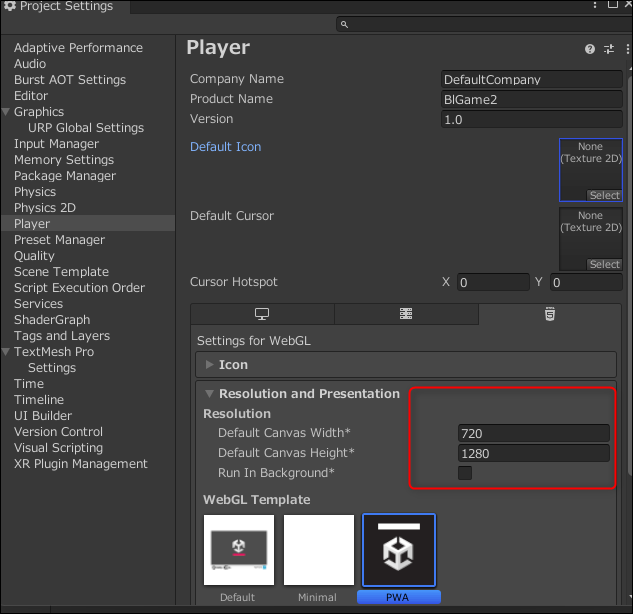Open Audio settings
This screenshot has height=614, width=633.
click(x=30, y=64)
